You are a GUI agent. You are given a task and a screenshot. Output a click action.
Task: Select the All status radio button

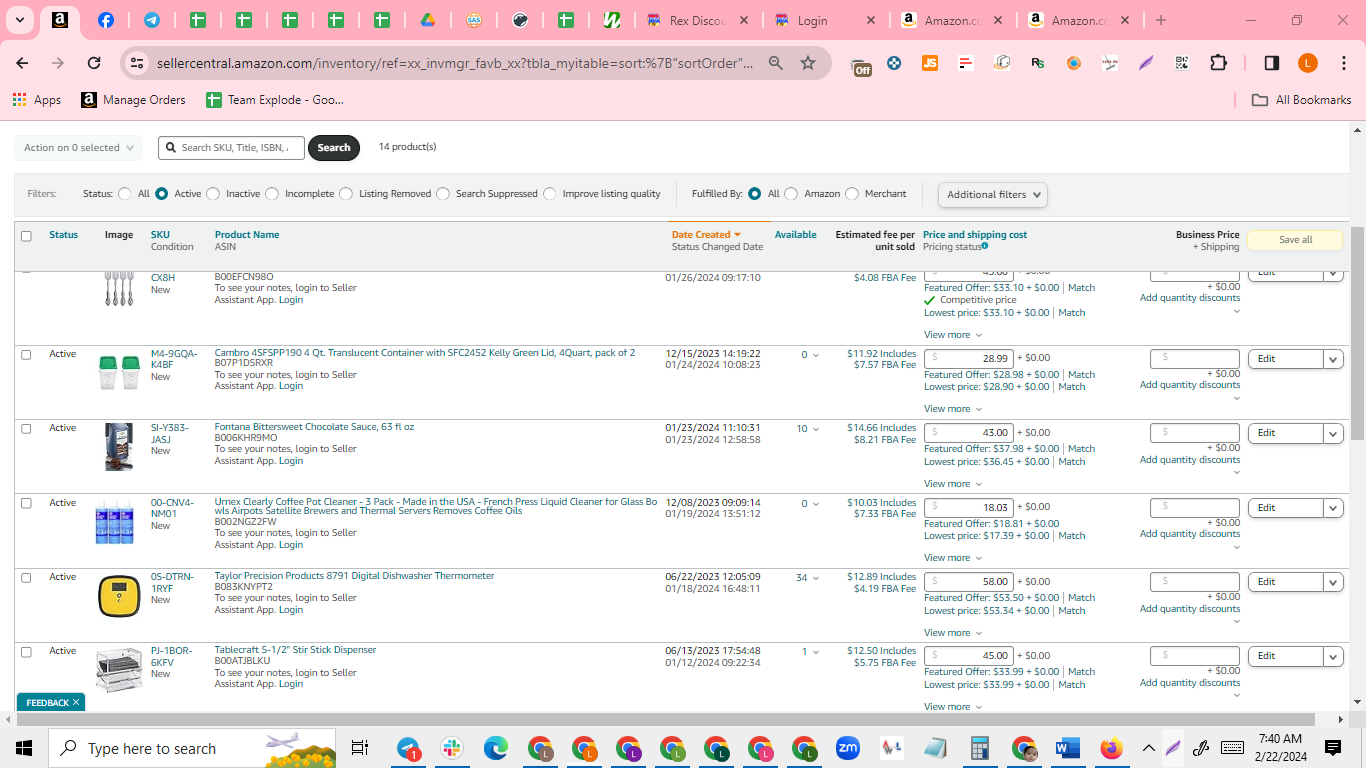125,194
